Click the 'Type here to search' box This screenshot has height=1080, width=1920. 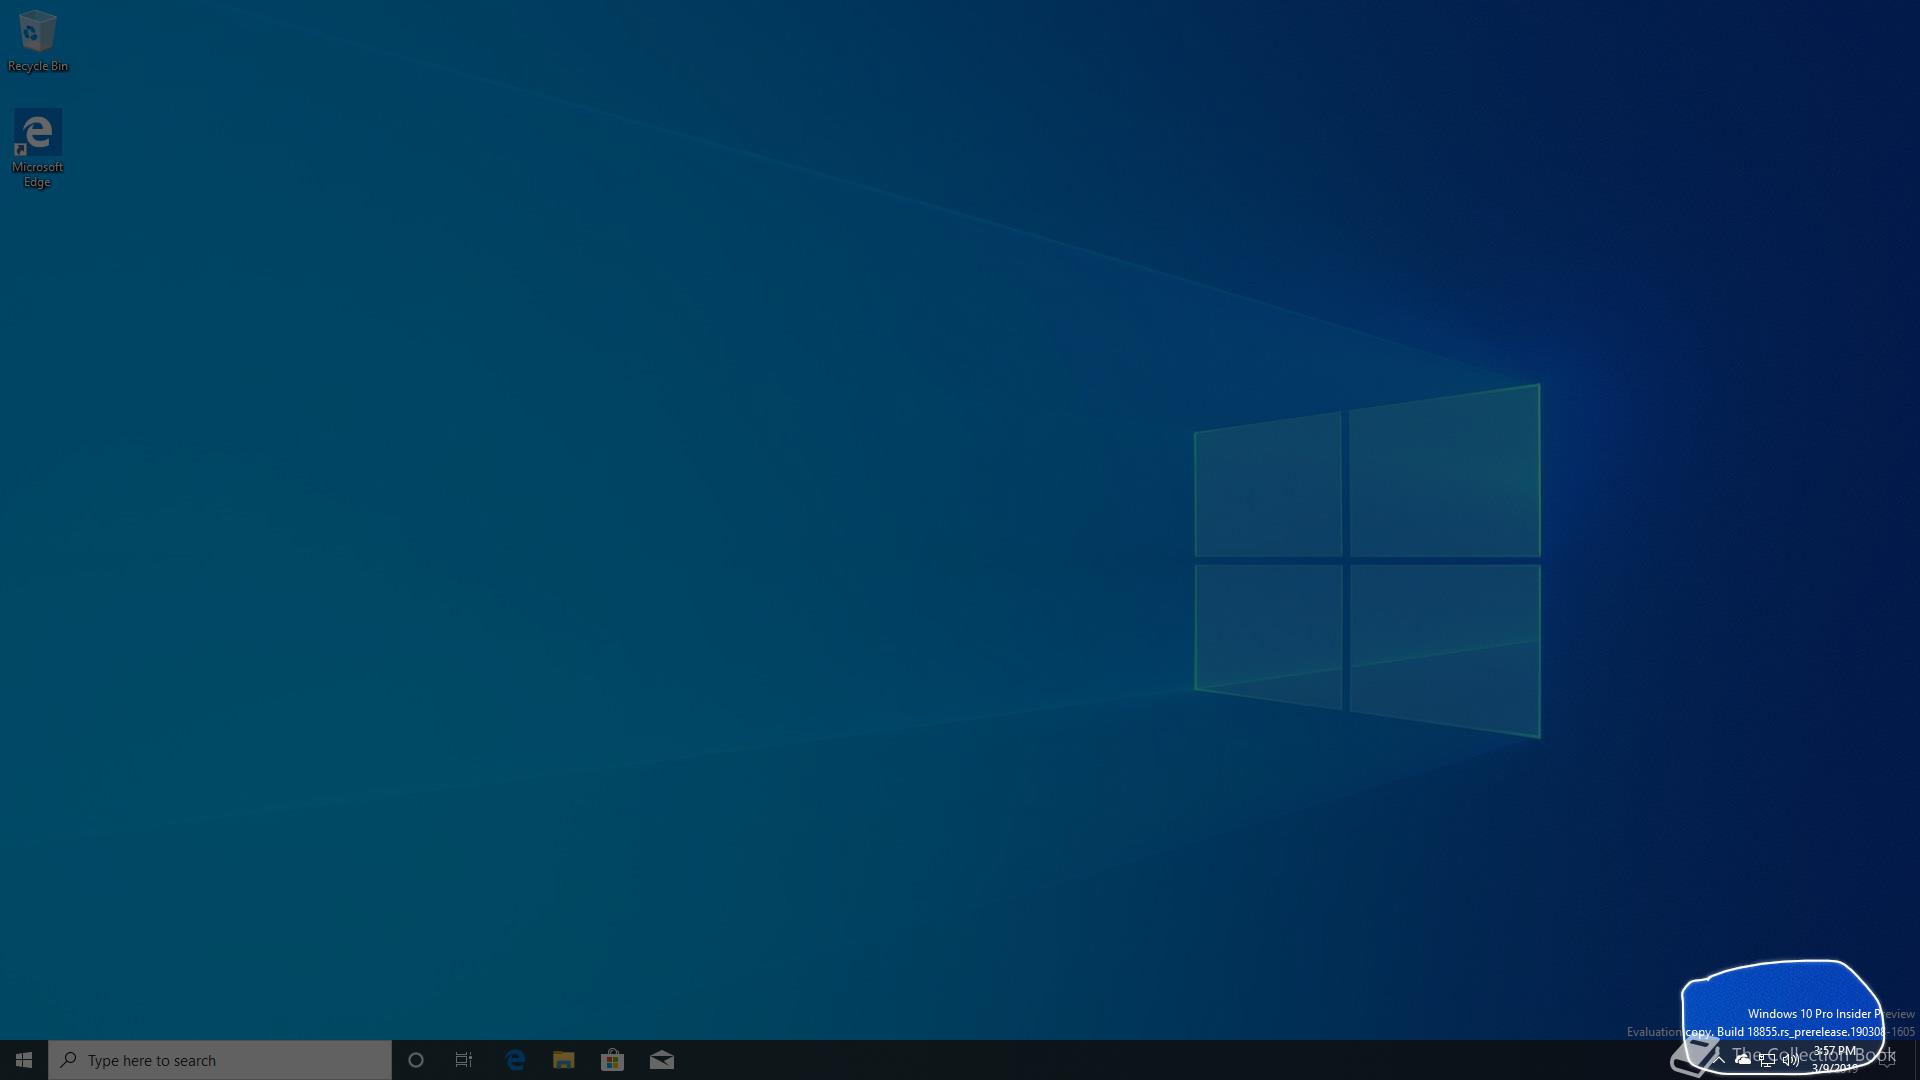(220, 1060)
